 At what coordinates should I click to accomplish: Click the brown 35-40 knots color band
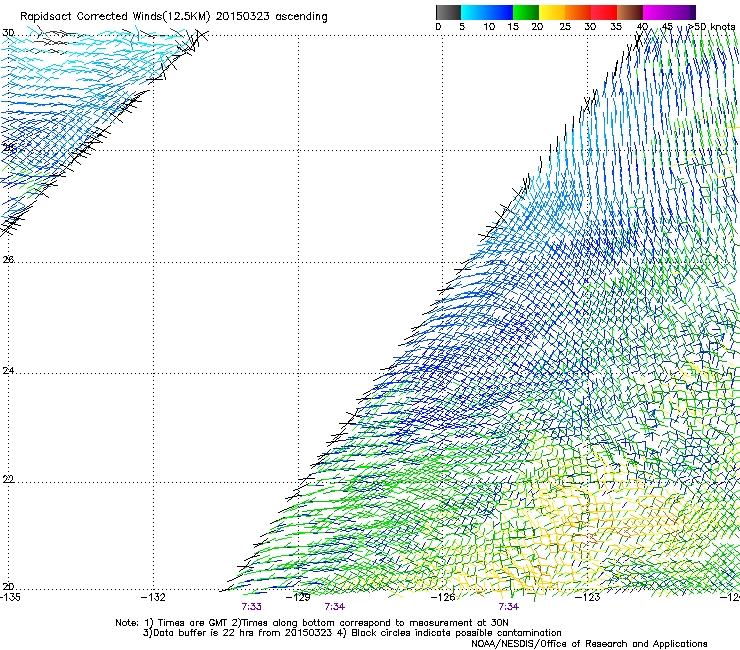[630, 12]
